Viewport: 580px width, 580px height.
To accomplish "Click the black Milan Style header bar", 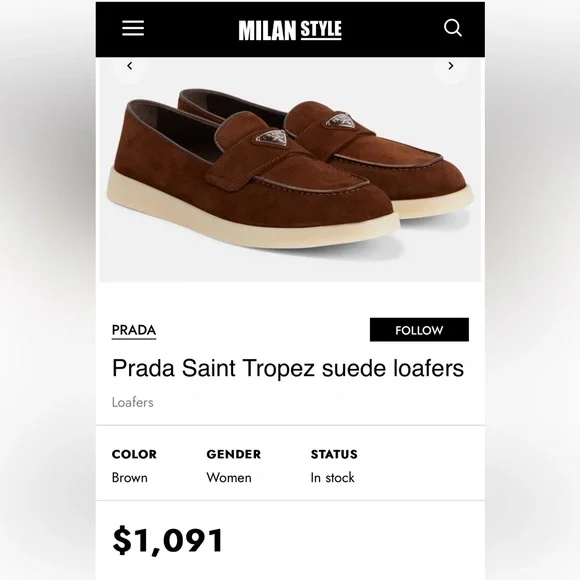I will pyautogui.click(x=290, y=30).
